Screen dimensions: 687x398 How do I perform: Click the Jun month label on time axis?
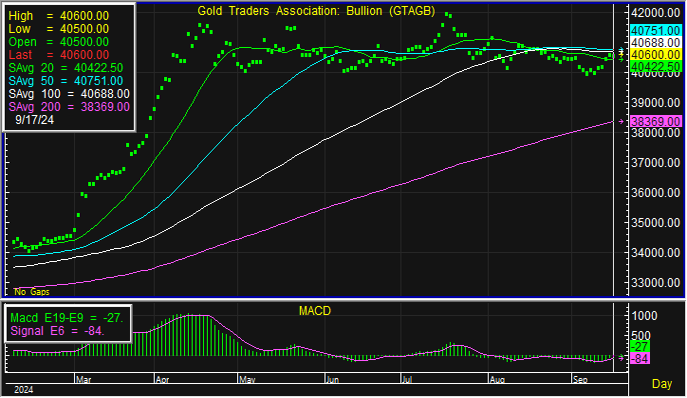coord(333,380)
